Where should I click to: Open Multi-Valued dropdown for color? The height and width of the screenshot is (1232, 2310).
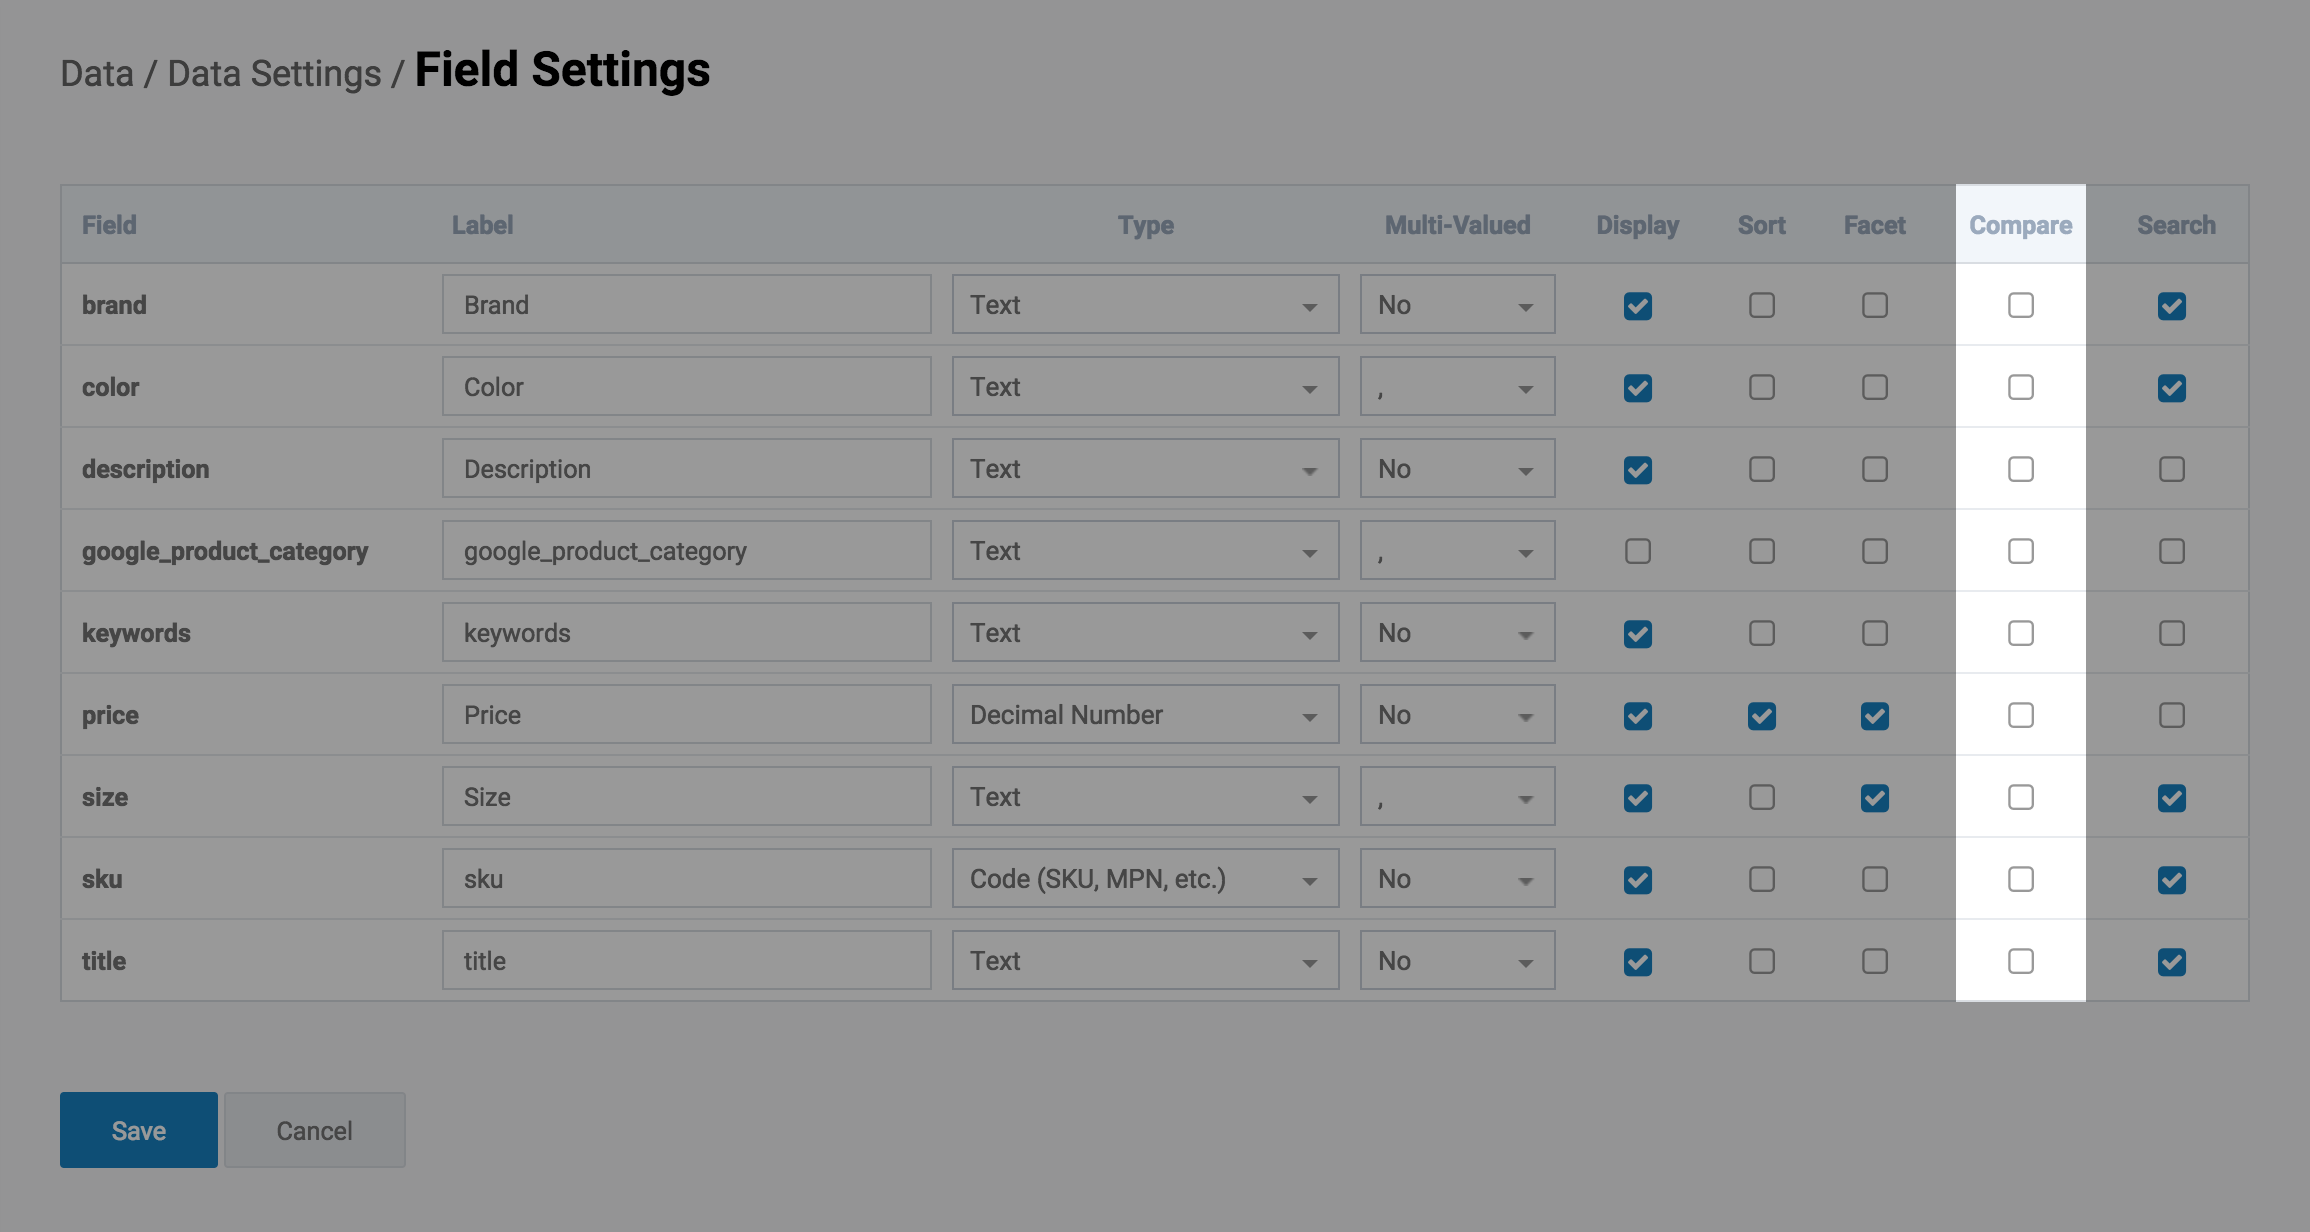pyautogui.click(x=1456, y=387)
